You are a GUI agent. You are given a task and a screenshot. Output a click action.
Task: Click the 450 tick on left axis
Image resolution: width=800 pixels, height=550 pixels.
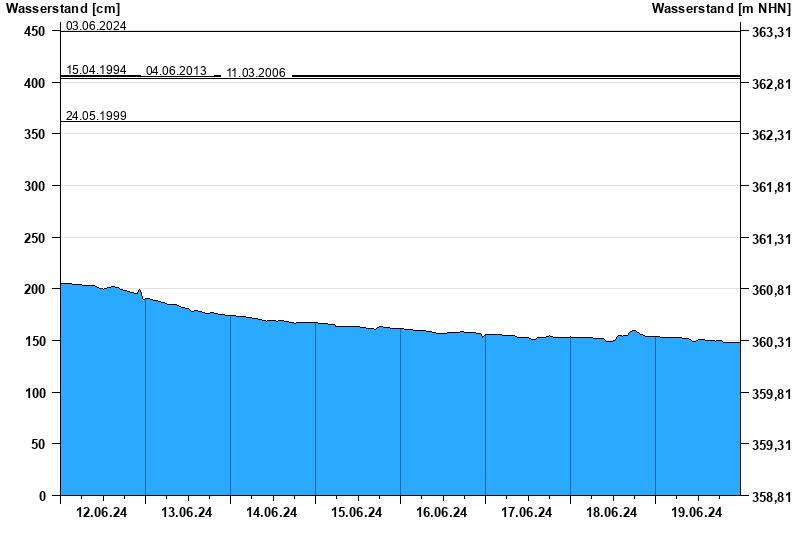coord(34,32)
